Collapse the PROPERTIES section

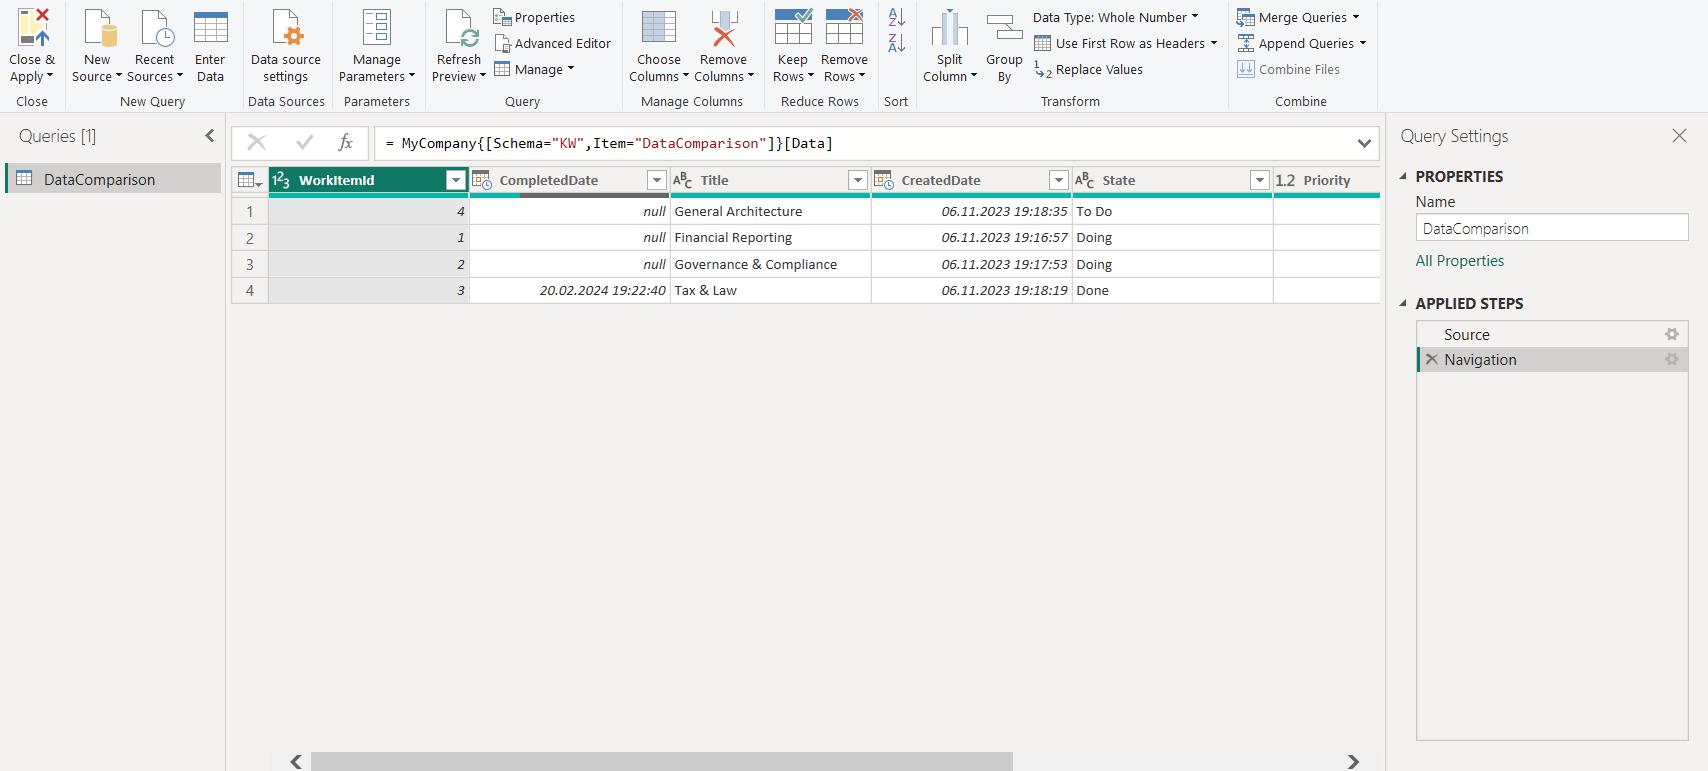1403,176
